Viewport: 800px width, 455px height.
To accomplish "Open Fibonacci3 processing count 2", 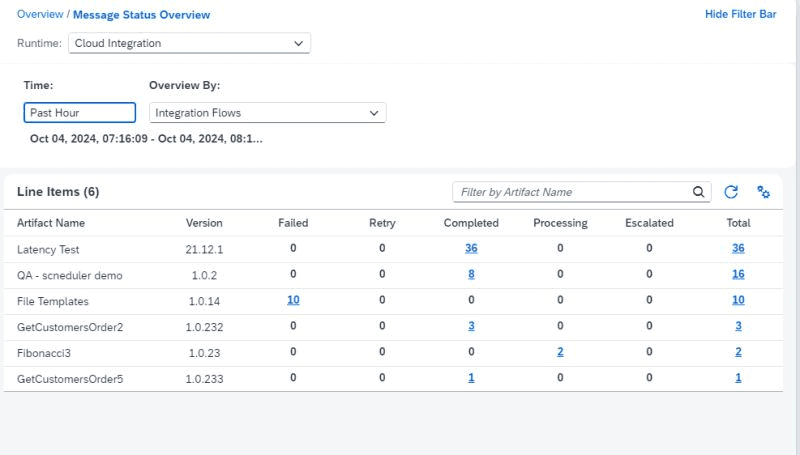I will pyautogui.click(x=560, y=352).
